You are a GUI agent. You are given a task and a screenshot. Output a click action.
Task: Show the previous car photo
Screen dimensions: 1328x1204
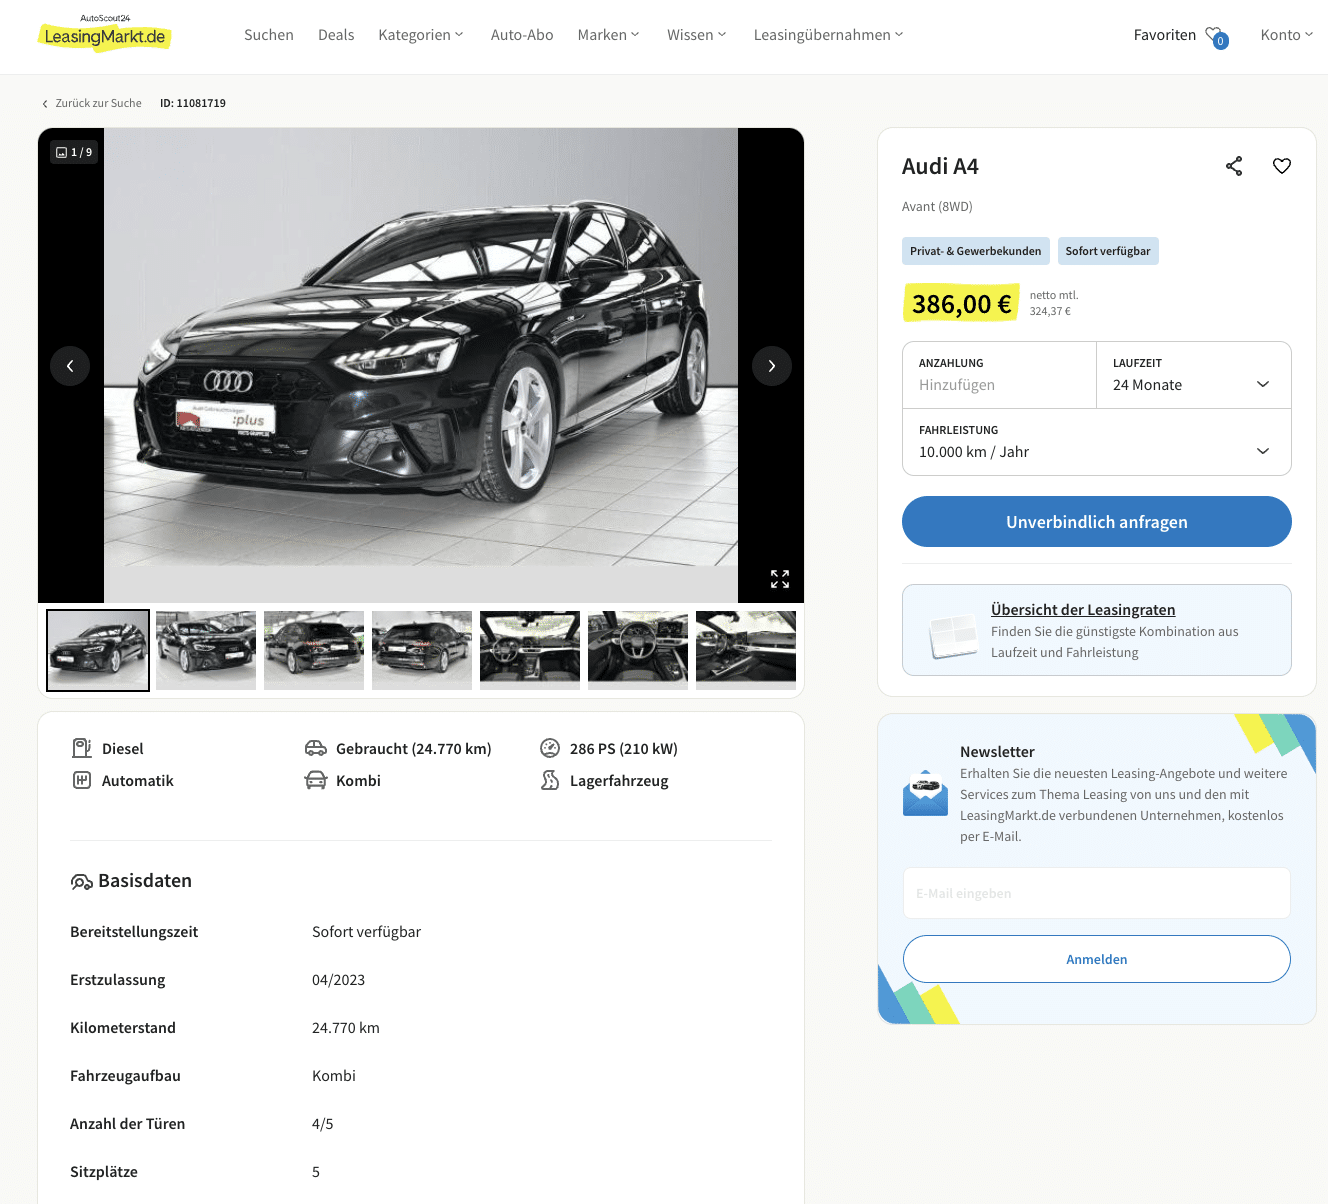[70, 366]
